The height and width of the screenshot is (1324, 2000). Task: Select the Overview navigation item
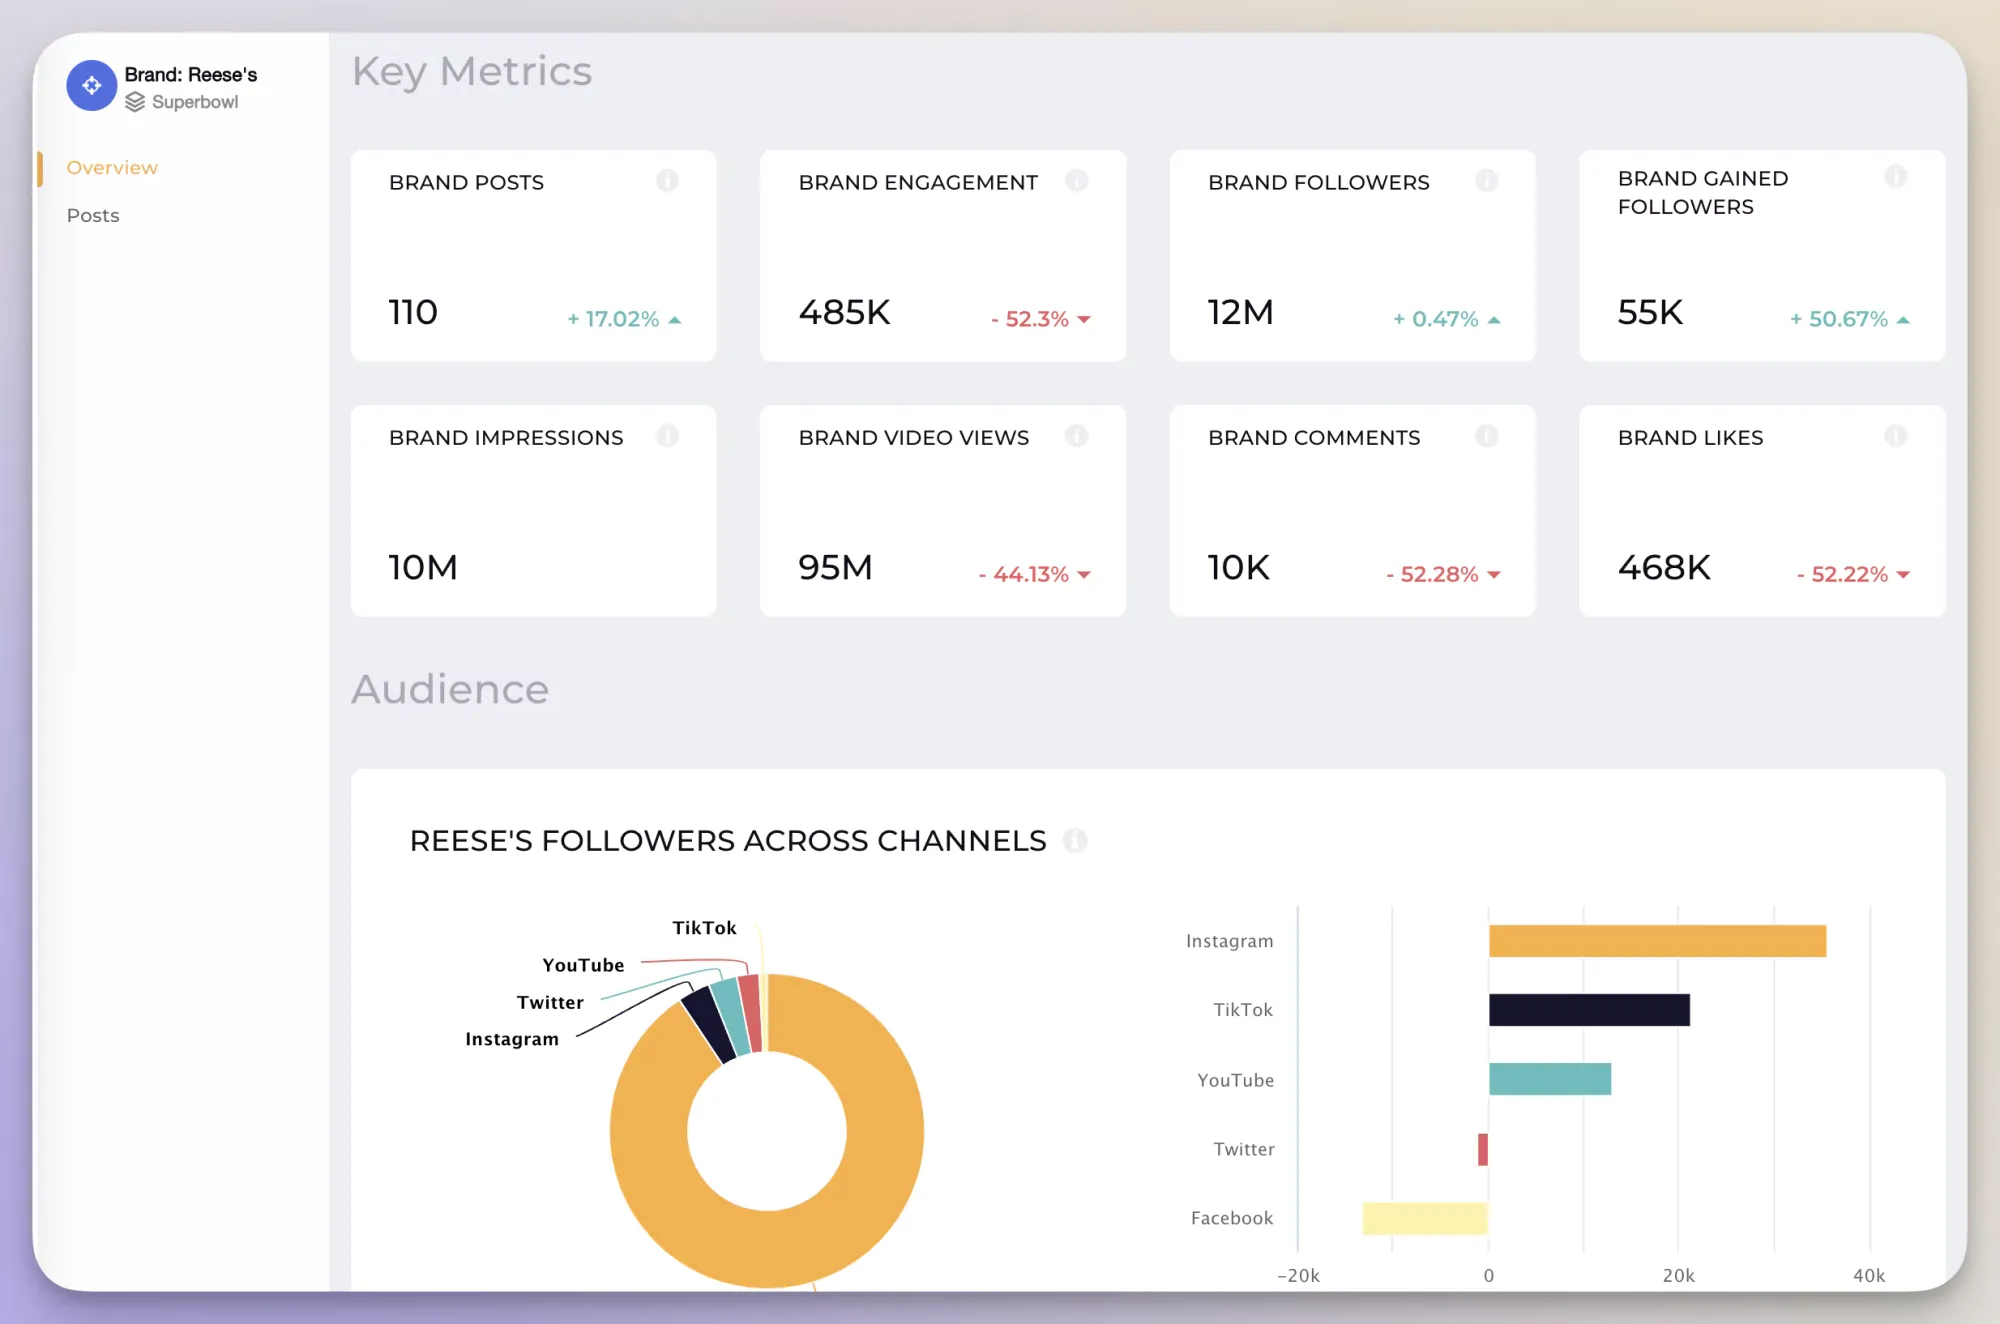[112, 166]
